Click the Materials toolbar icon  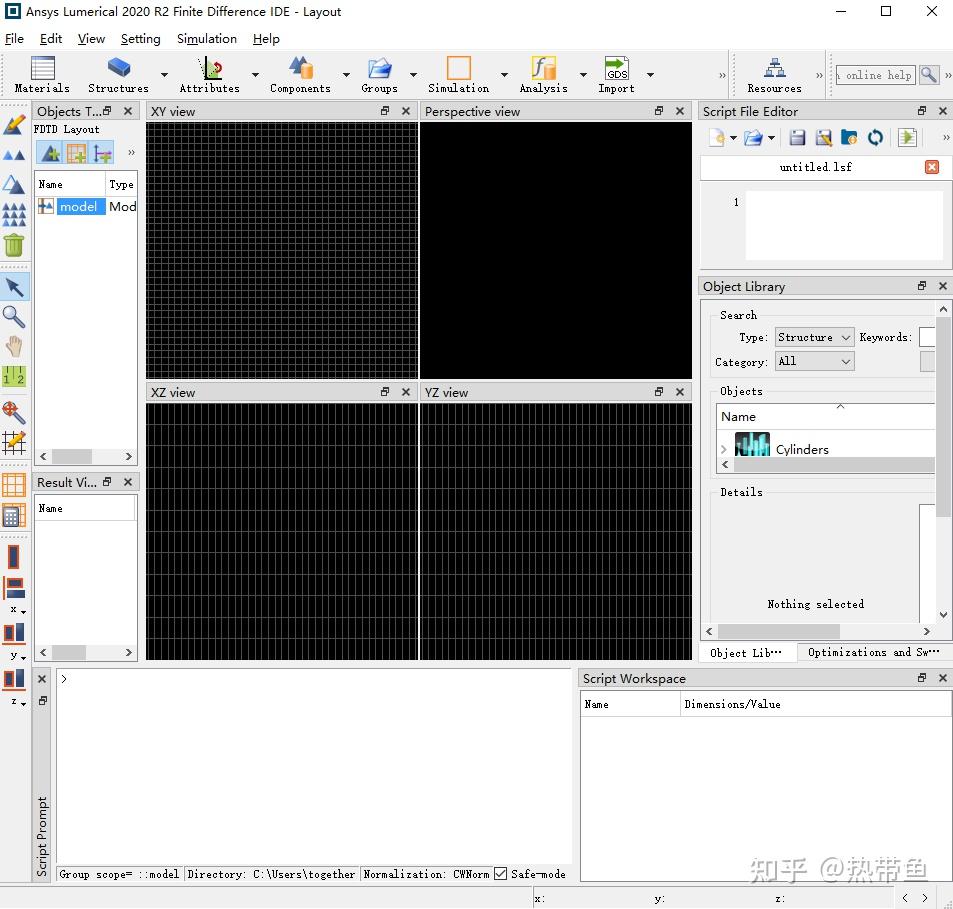point(41,68)
